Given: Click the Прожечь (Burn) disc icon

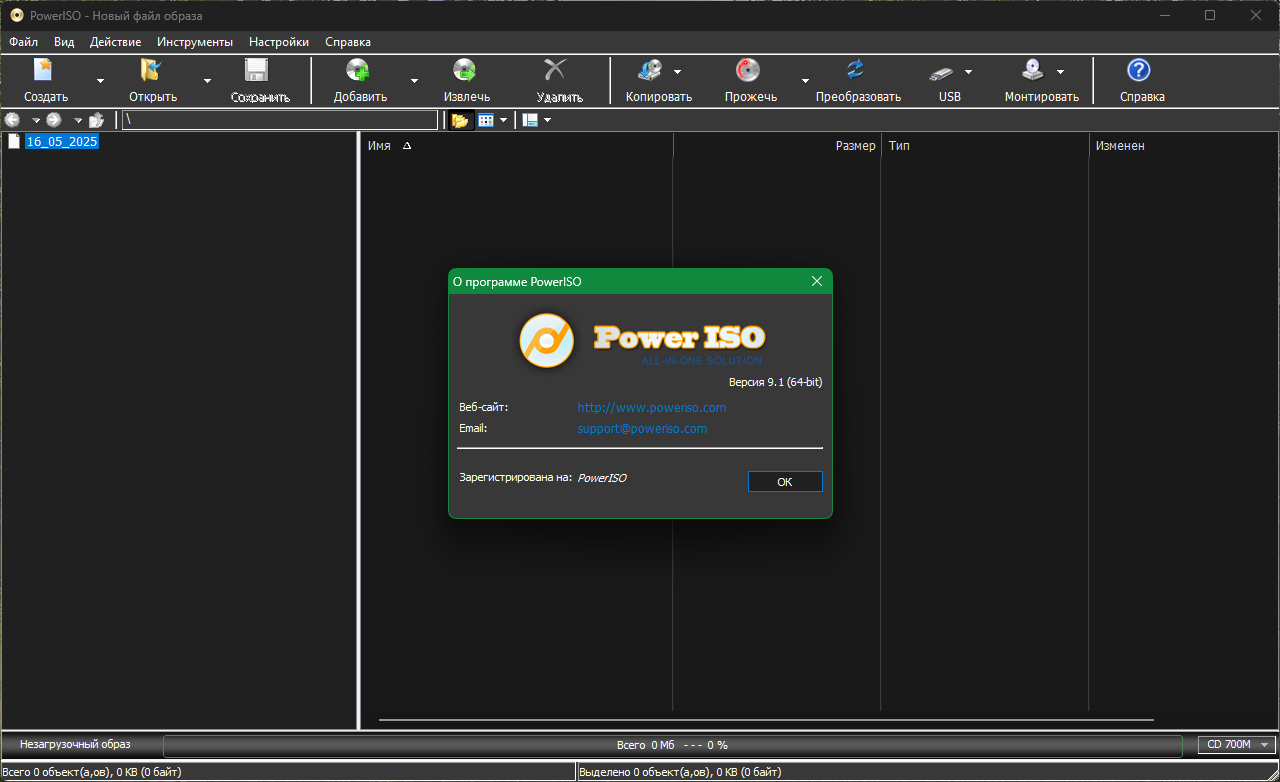Looking at the screenshot, I should tap(748, 70).
